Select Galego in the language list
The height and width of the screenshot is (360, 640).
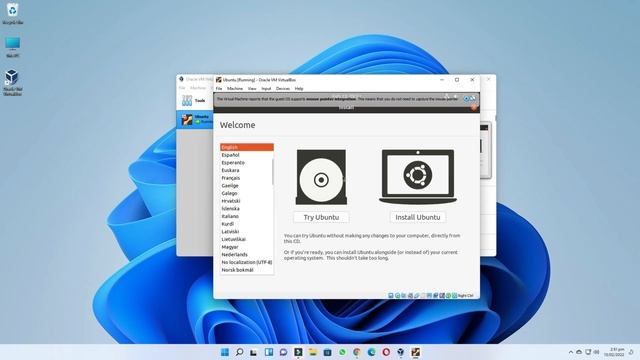(x=247, y=193)
